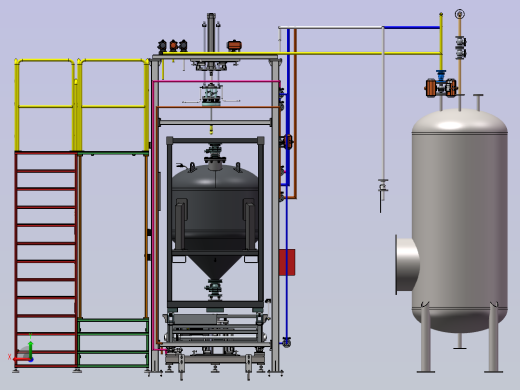Select the hanging lance below the white pipe
This screenshot has width=520, height=390.
(383, 195)
